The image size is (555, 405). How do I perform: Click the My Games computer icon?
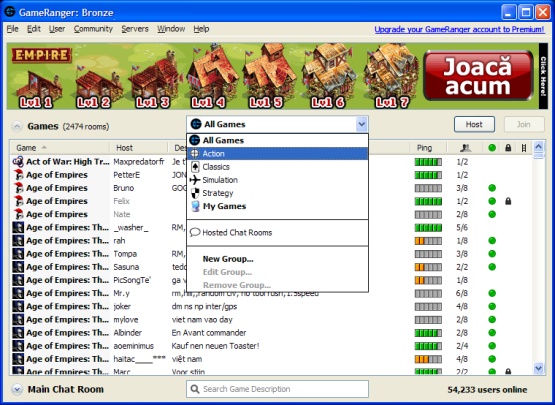pos(195,206)
